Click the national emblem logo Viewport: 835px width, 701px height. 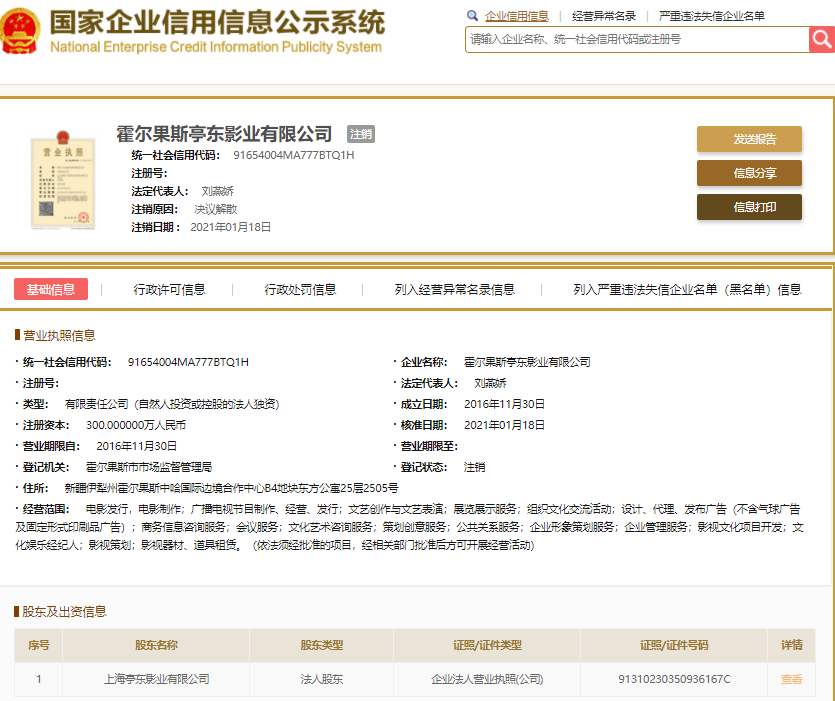tap(22, 31)
